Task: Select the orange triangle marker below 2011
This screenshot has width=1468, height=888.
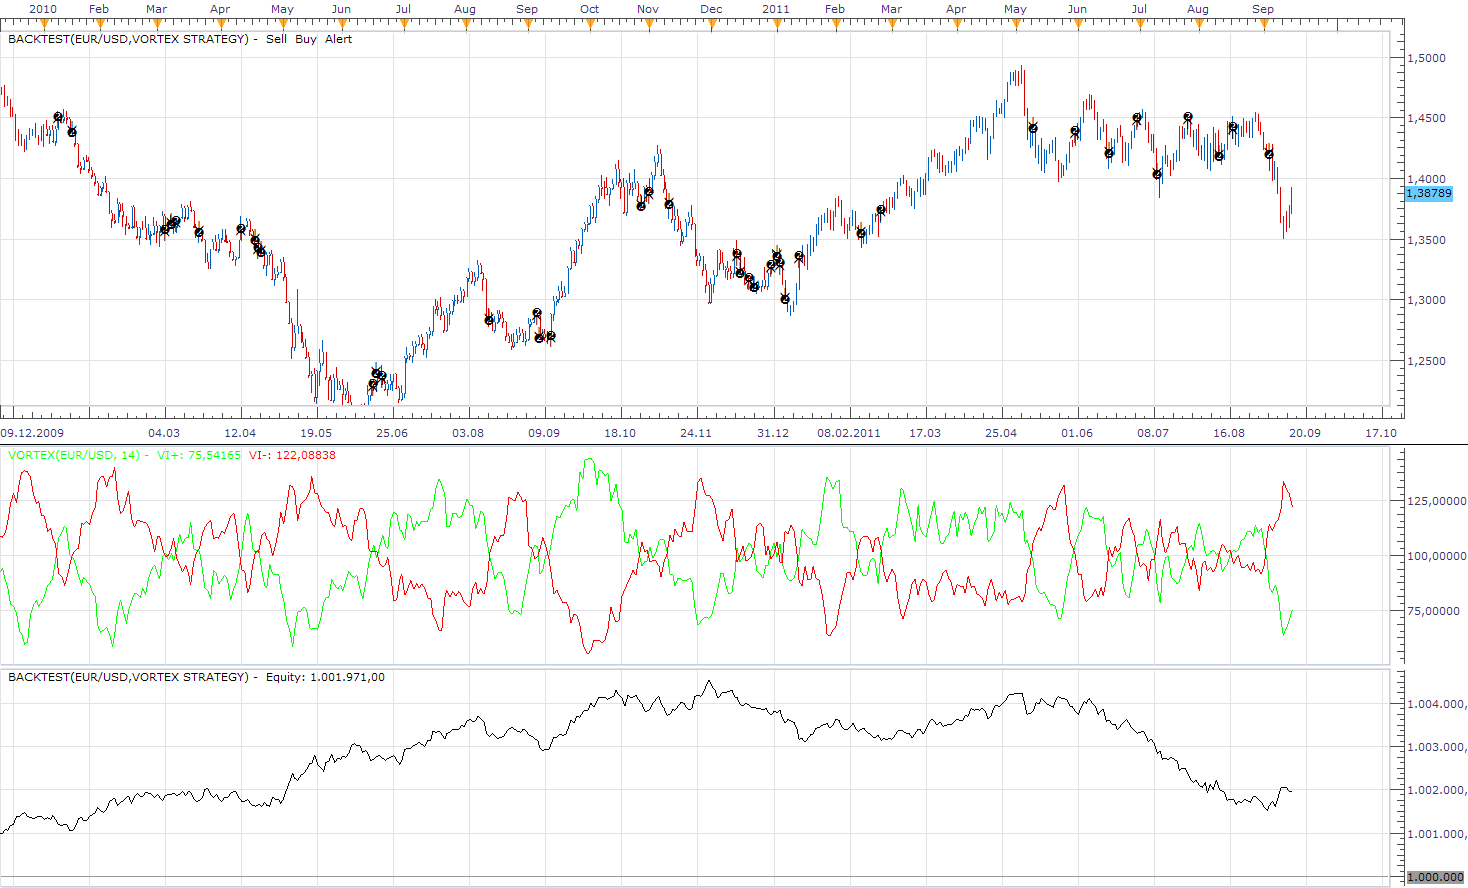Action: coord(776,24)
